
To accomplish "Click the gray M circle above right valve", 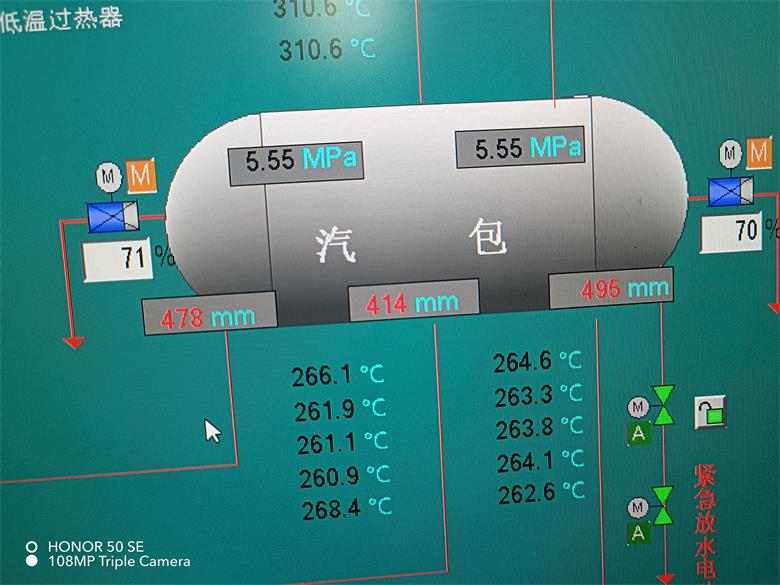I will click(730, 153).
